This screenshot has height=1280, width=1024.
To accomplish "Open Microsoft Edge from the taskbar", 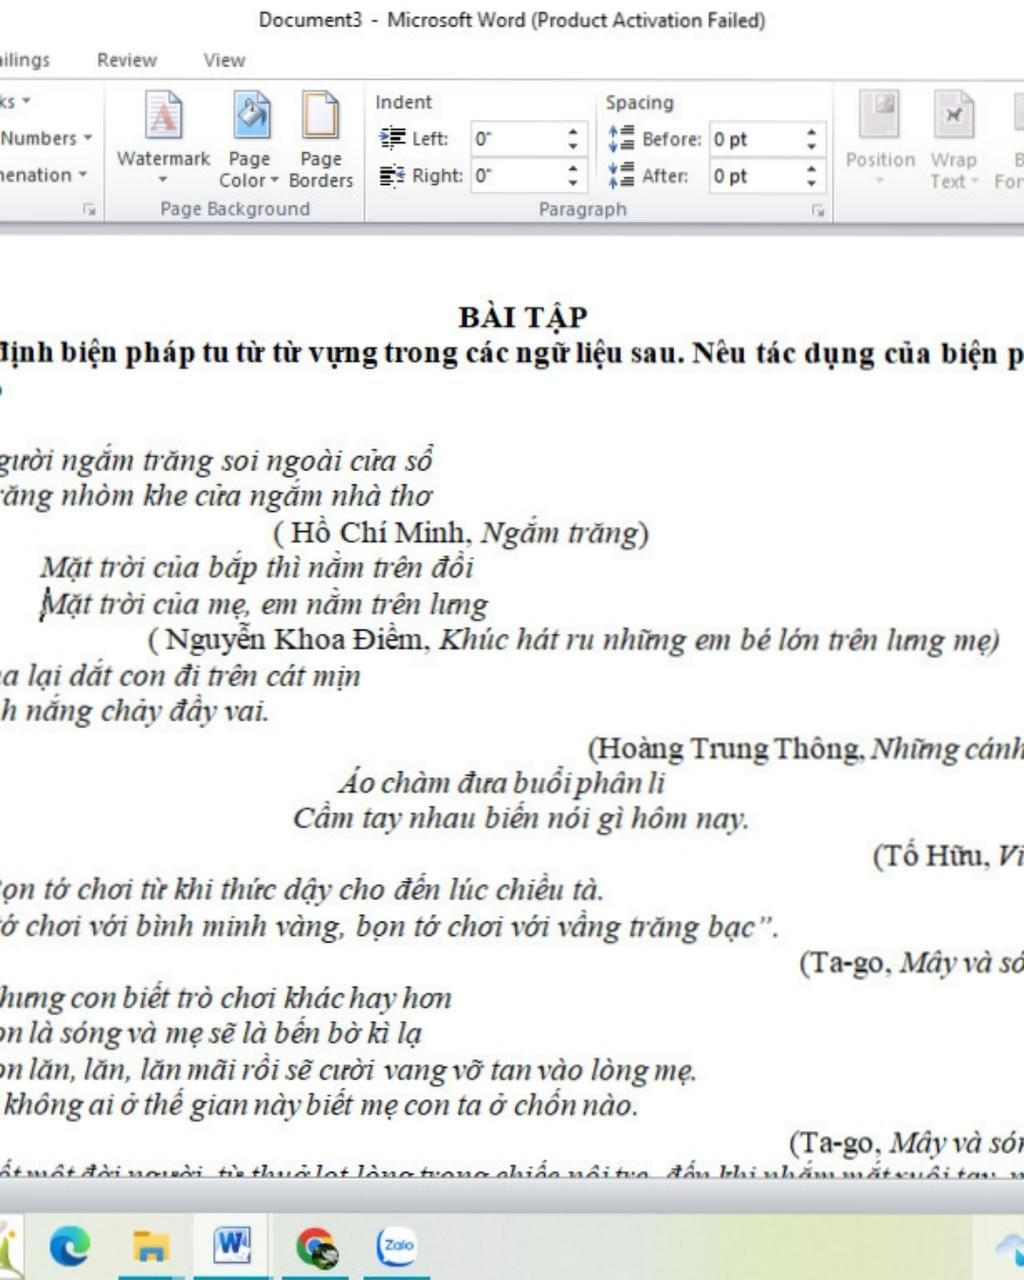I will point(69,1246).
